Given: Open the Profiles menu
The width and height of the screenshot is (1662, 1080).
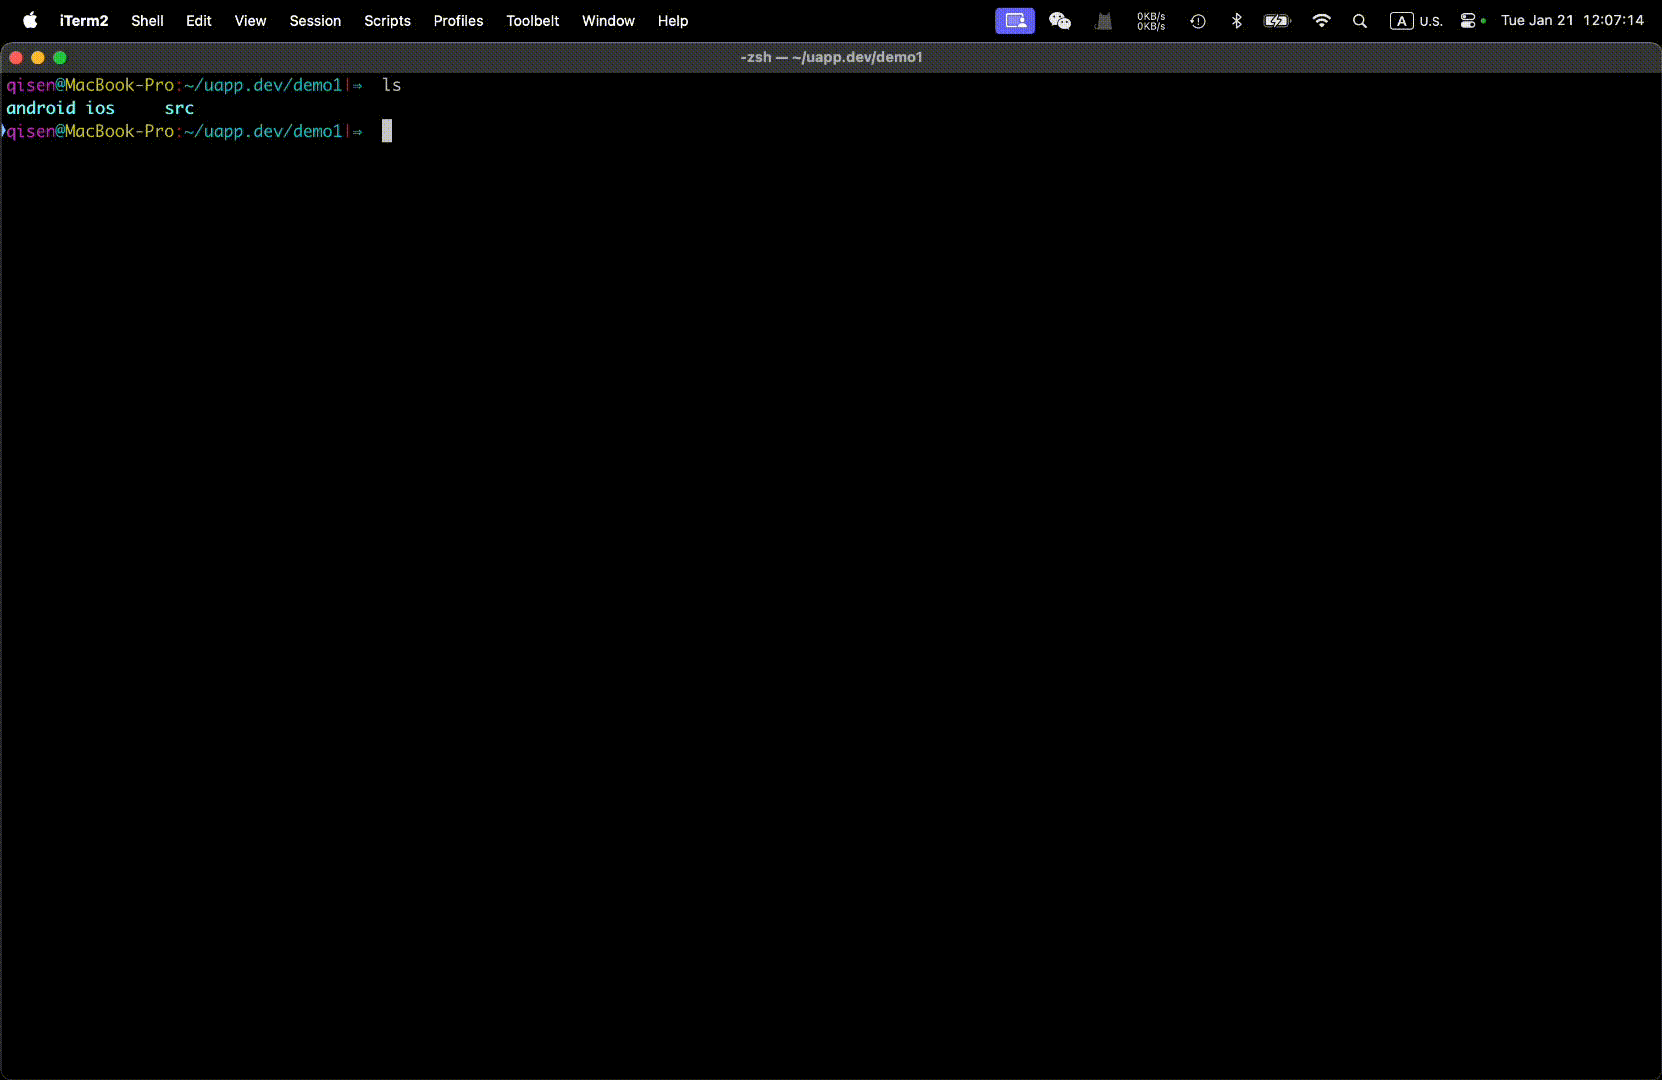Looking at the screenshot, I should pyautogui.click(x=458, y=20).
